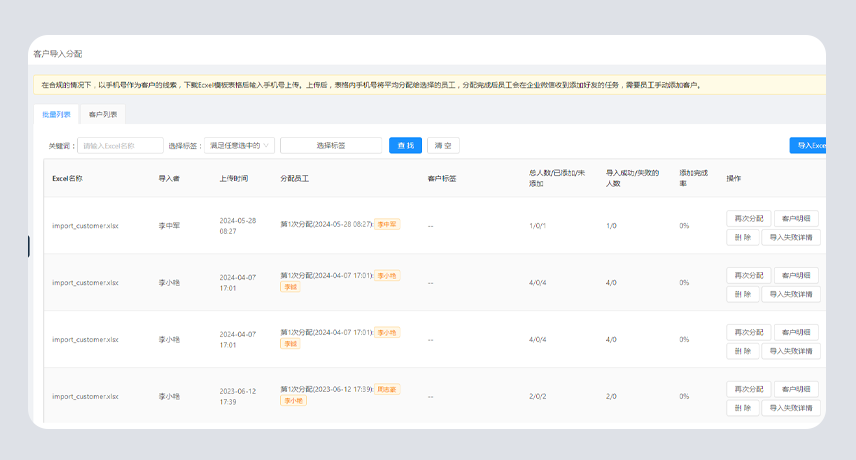Screen dimensions: 856x460
Task: Switch to the 批量列表 tab
Action: click(56, 114)
